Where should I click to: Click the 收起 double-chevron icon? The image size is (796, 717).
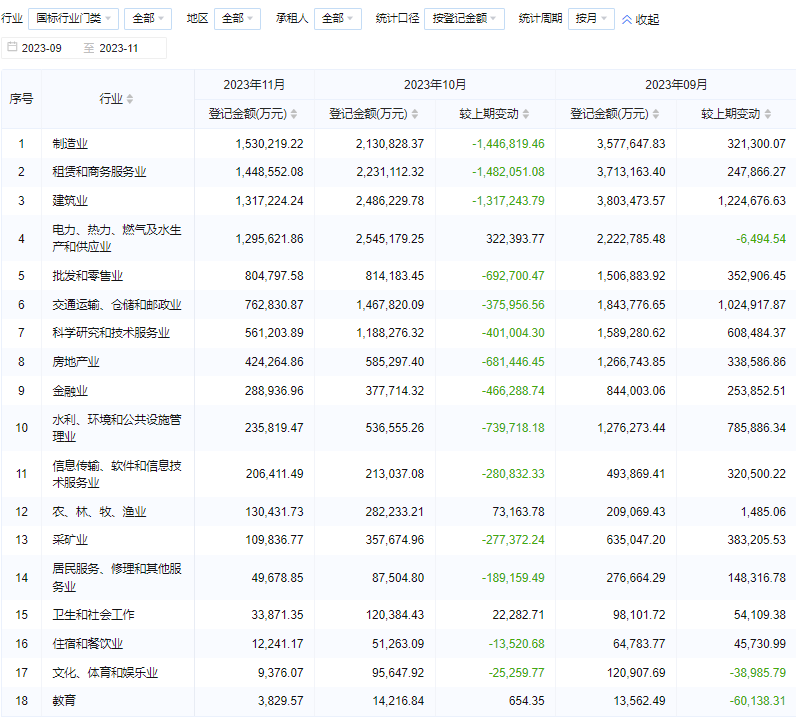[x=627, y=20]
